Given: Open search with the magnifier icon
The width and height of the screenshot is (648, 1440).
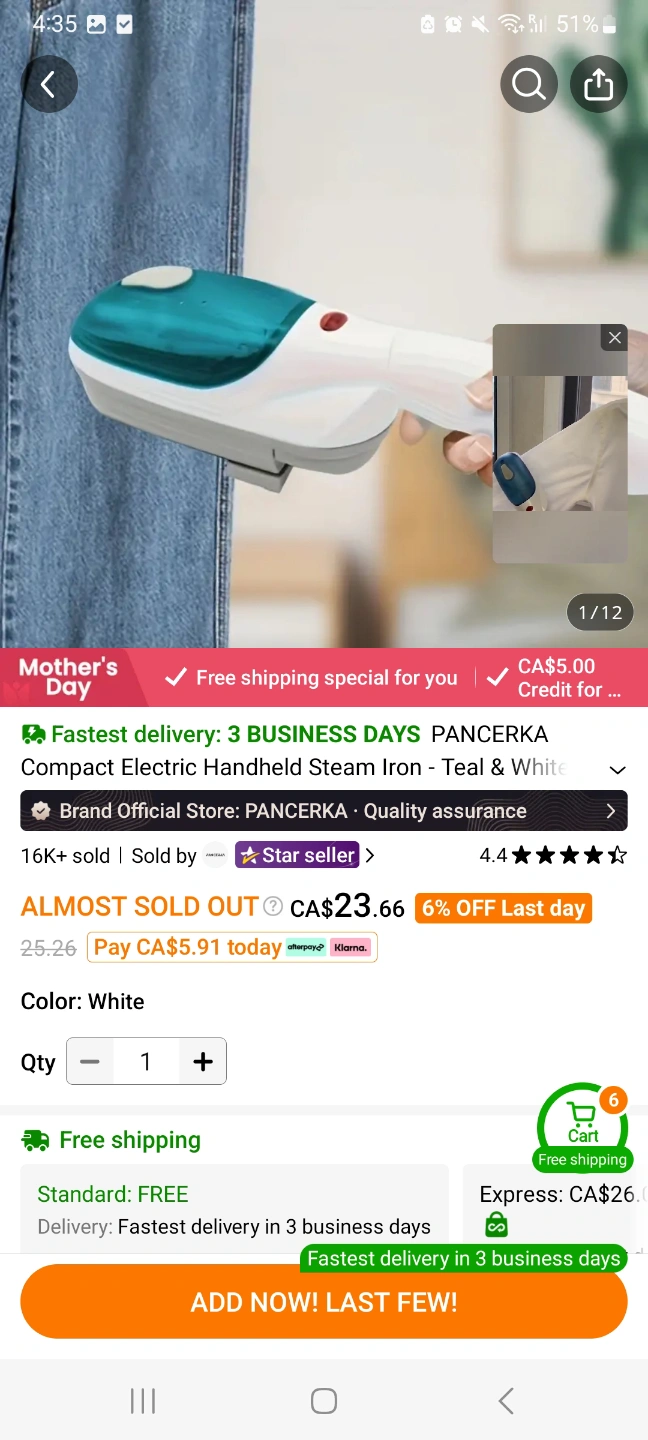Looking at the screenshot, I should point(529,85).
